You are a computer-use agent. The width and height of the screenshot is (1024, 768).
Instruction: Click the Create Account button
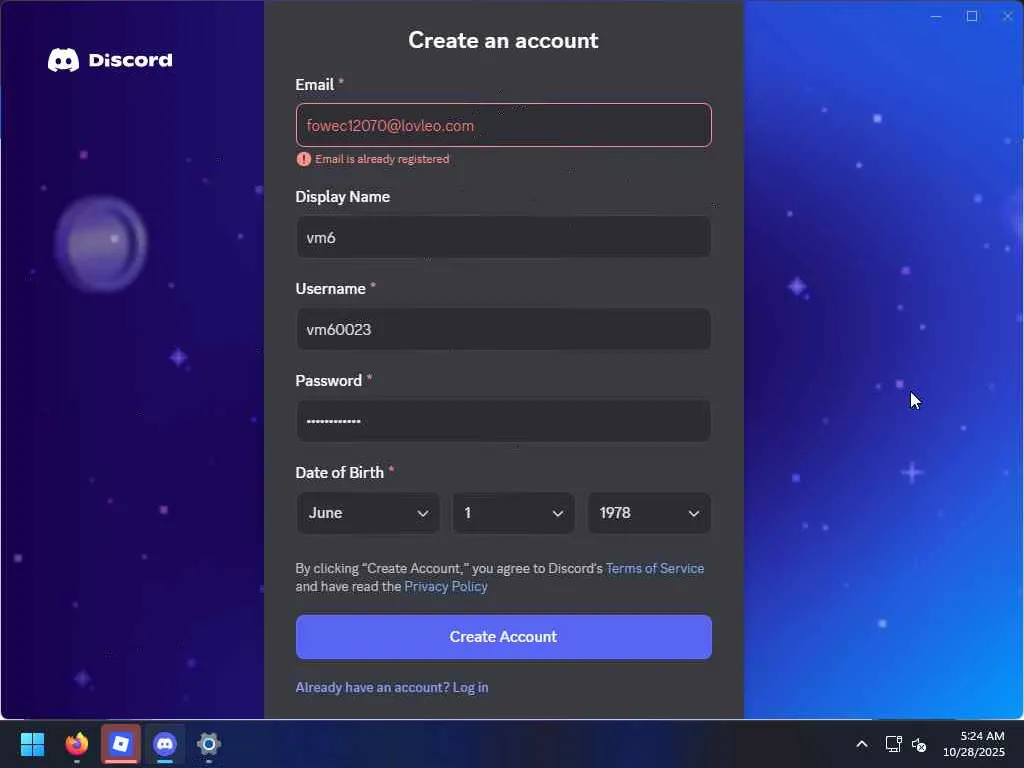point(504,637)
